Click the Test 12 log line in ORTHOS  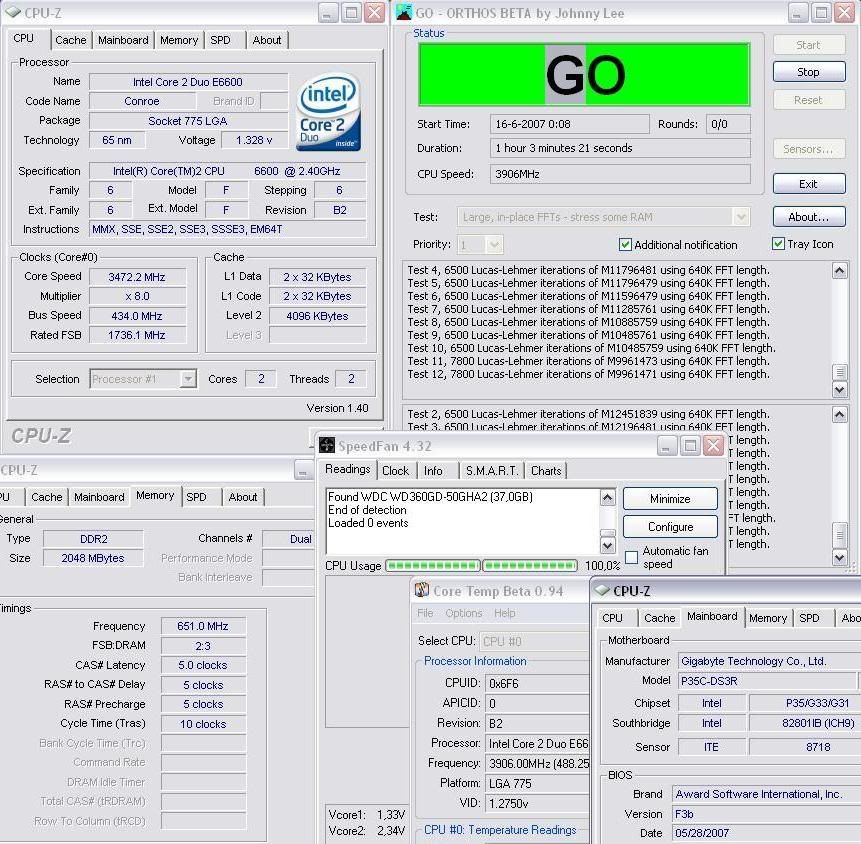click(x=588, y=374)
